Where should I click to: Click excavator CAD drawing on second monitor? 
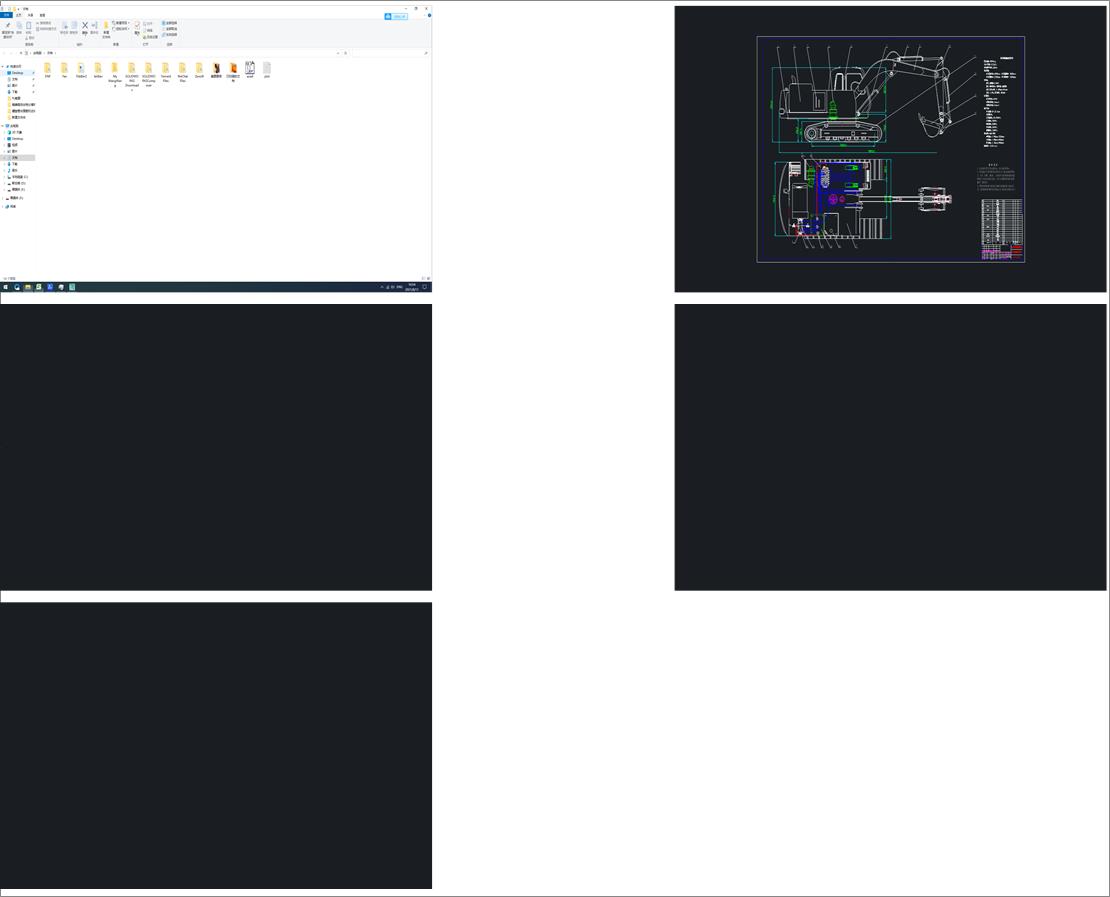pyautogui.click(x=891, y=149)
